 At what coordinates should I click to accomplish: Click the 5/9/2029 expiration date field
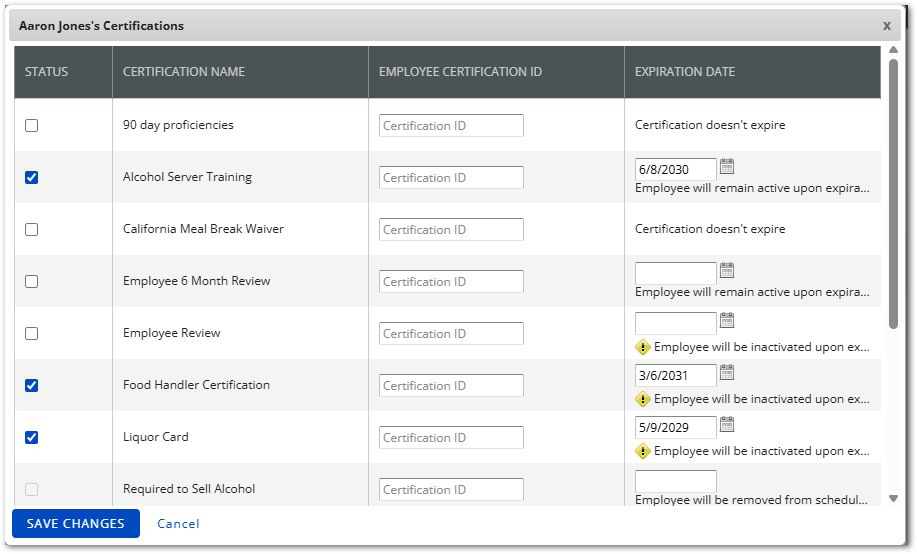point(675,428)
